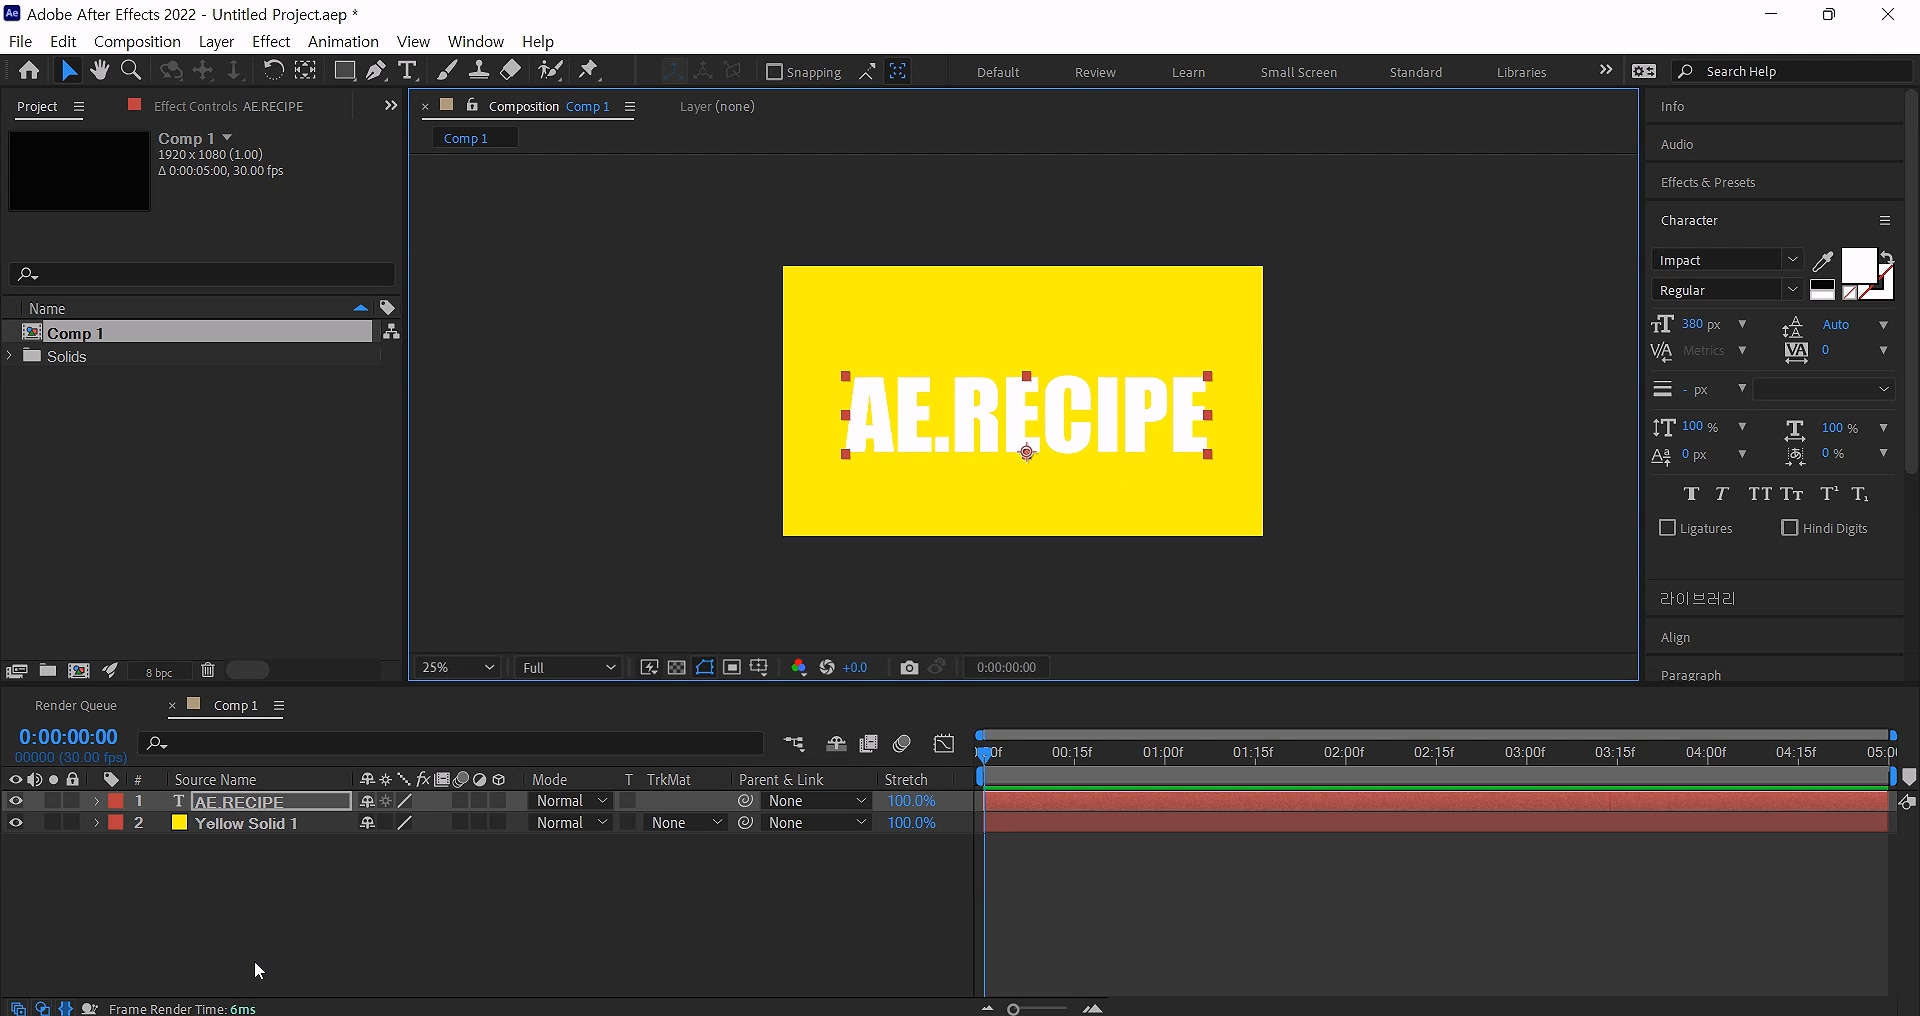Open the Composition Mini-Flowchart
This screenshot has width=1920, height=1016.
click(794, 744)
